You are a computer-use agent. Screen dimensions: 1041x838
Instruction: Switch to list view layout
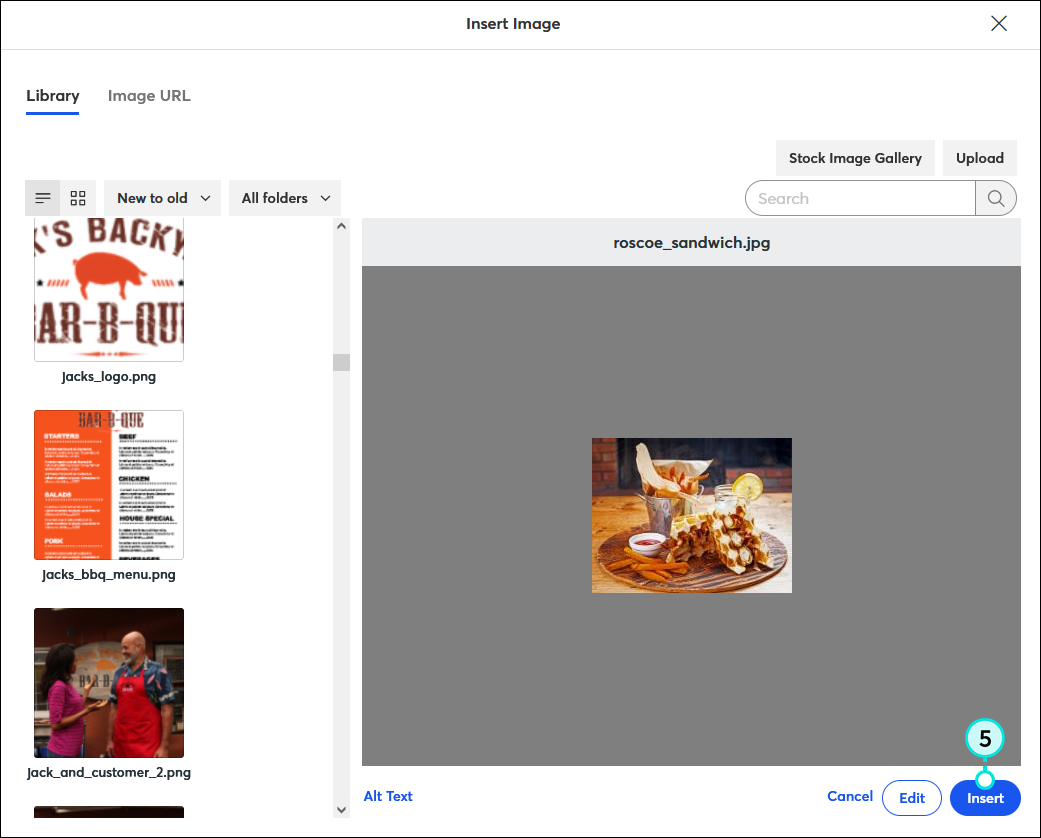(x=42, y=197)
